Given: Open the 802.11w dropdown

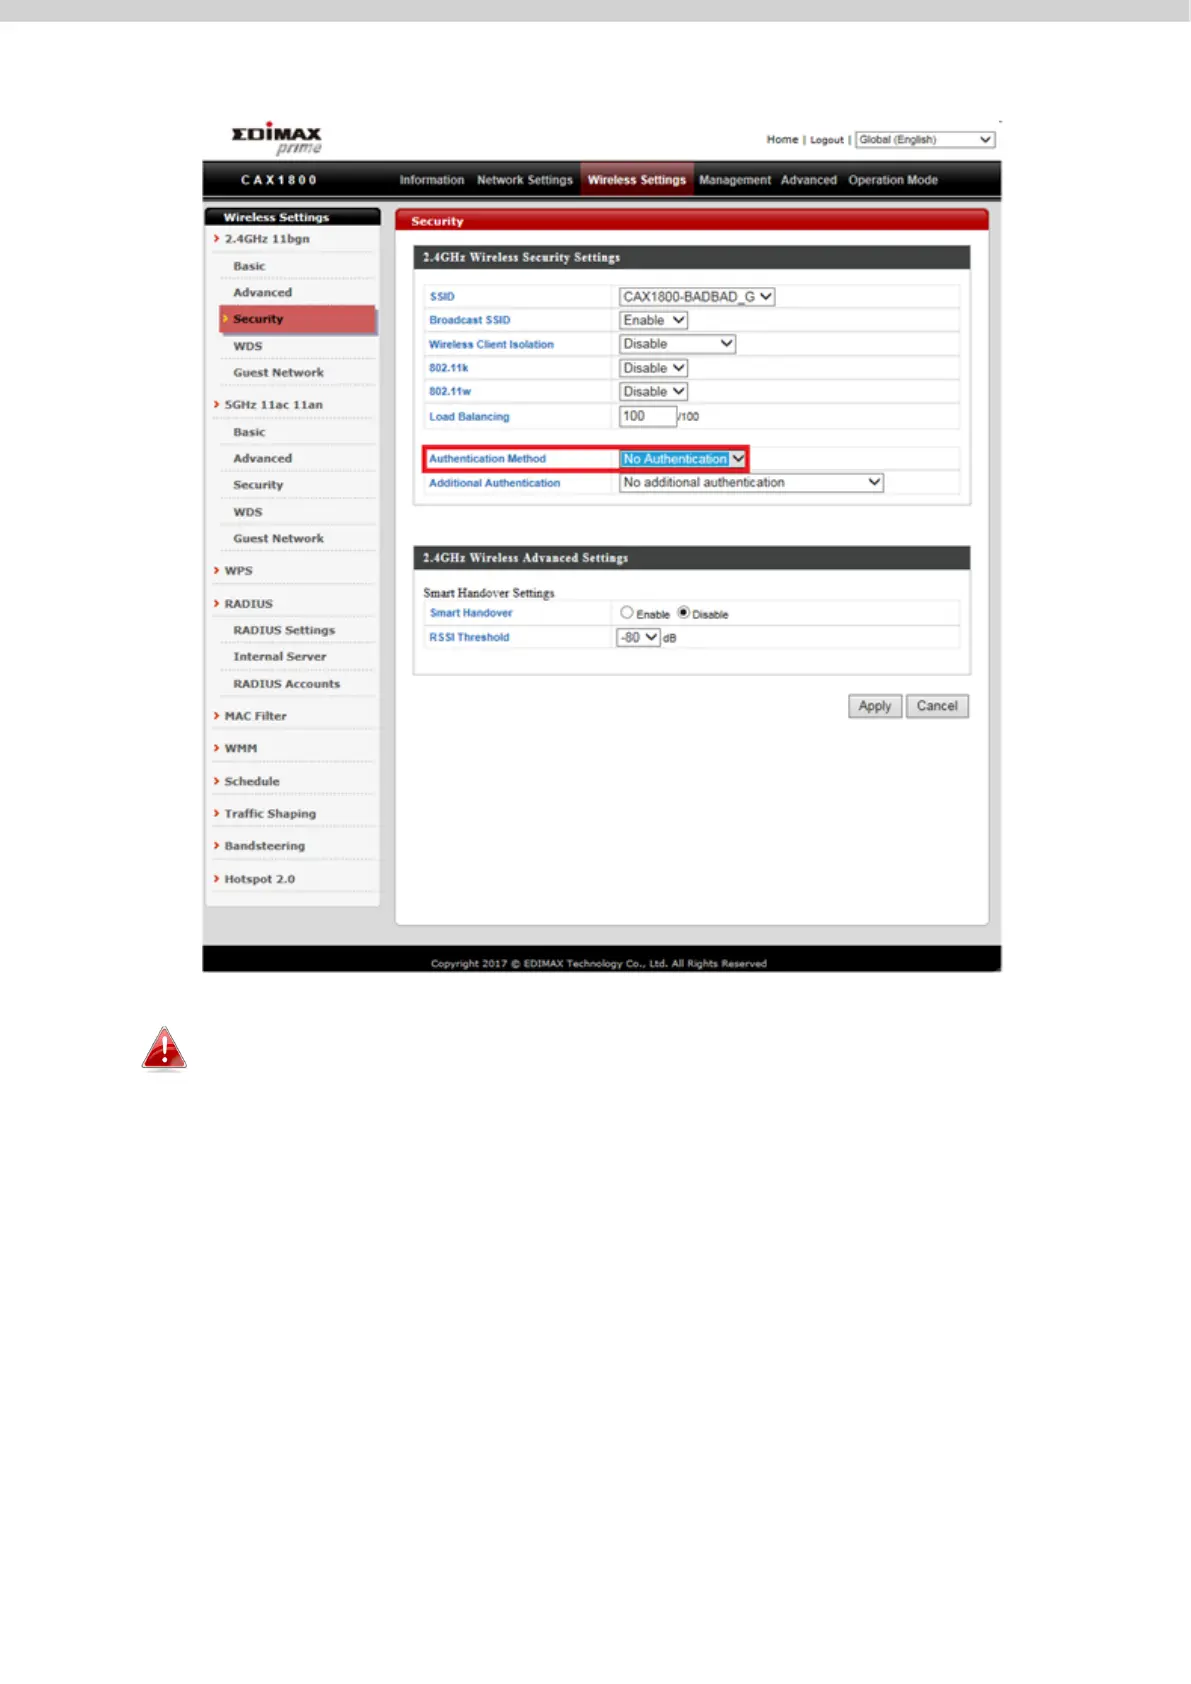Looking at the screenshot, I should [x=653, y=392].
